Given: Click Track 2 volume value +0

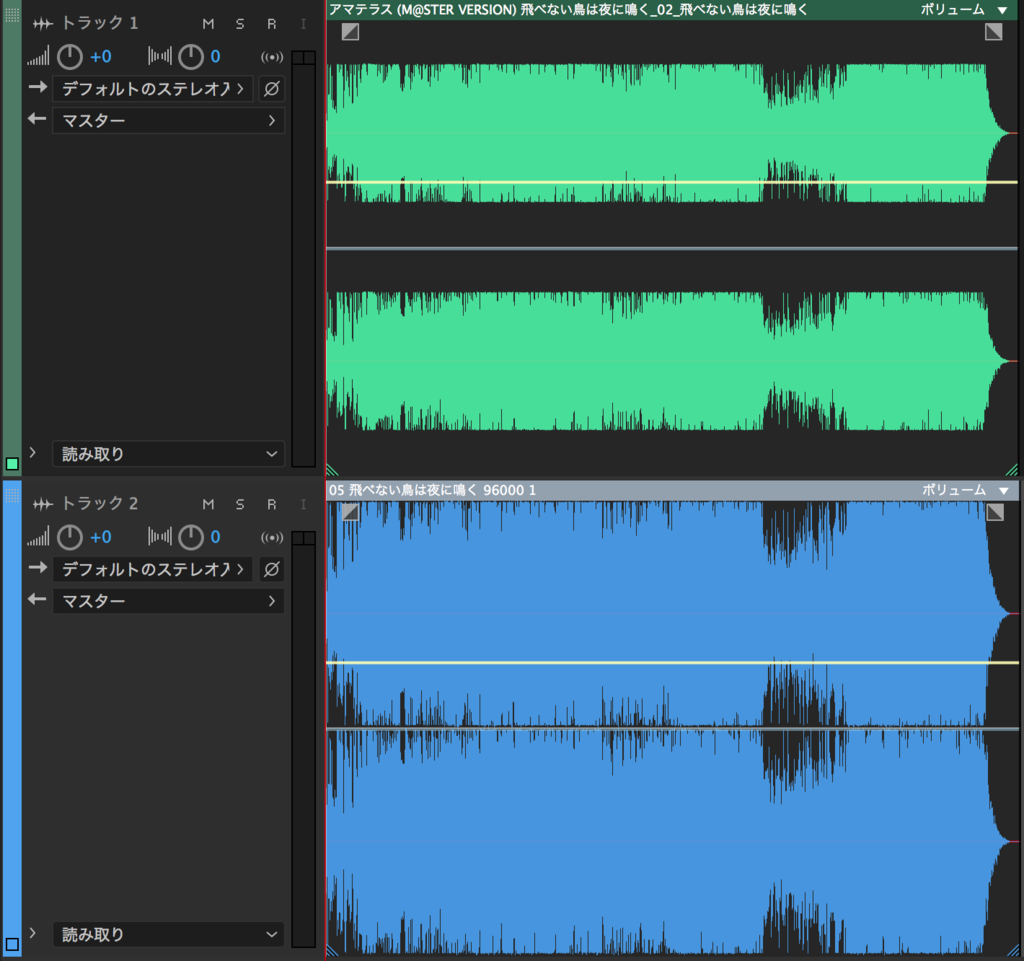Looking at the screenshot, I should tap(101, 537).
